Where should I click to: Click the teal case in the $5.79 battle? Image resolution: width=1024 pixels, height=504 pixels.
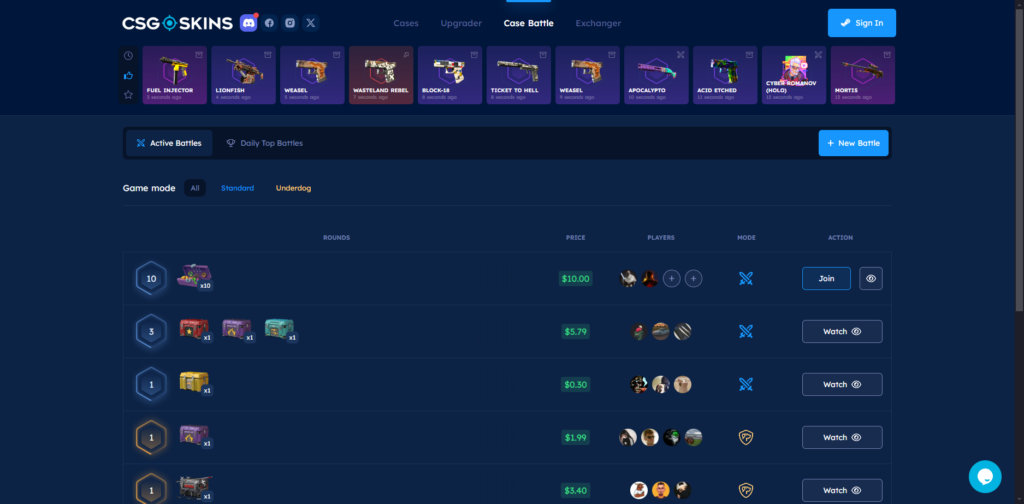[x=280, y=330]
